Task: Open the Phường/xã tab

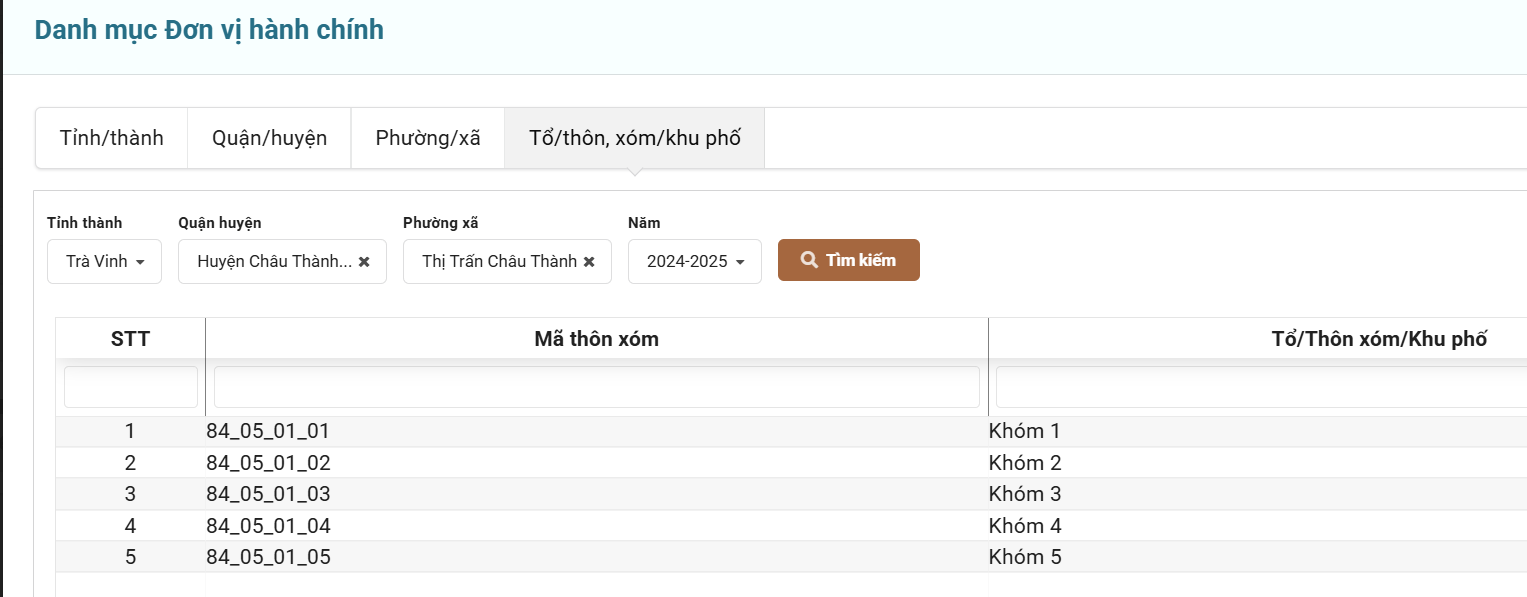Action: (428, 138)
